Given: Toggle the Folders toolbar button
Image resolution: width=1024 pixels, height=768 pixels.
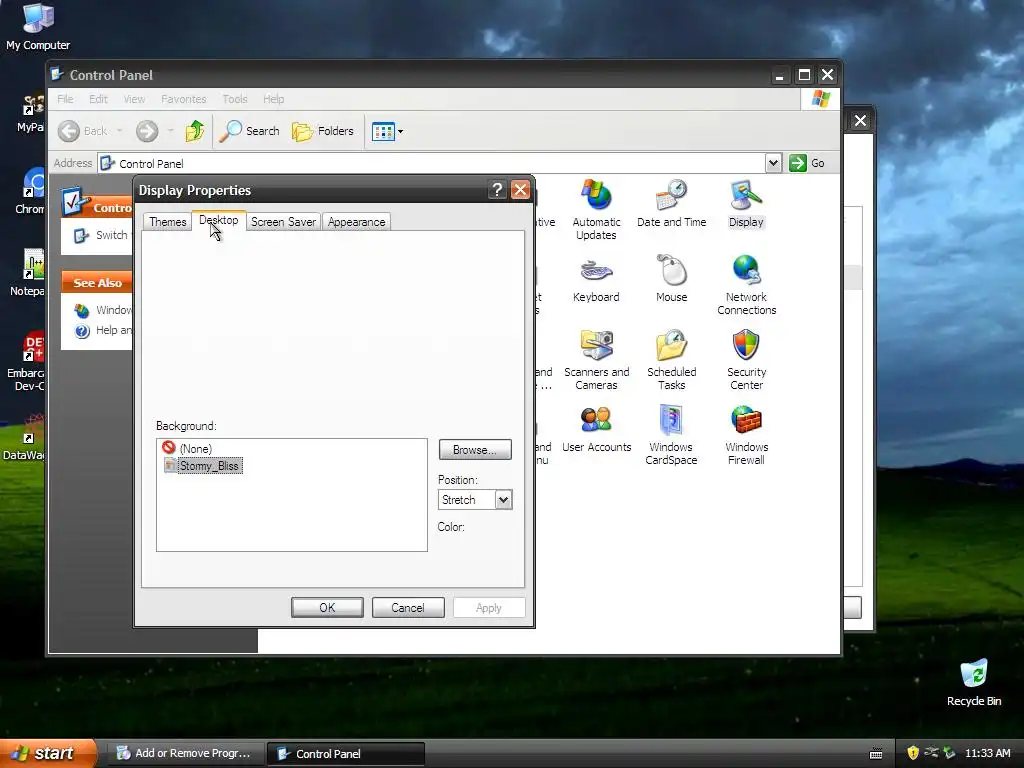Looking at the screenshot, I should 323,131.
